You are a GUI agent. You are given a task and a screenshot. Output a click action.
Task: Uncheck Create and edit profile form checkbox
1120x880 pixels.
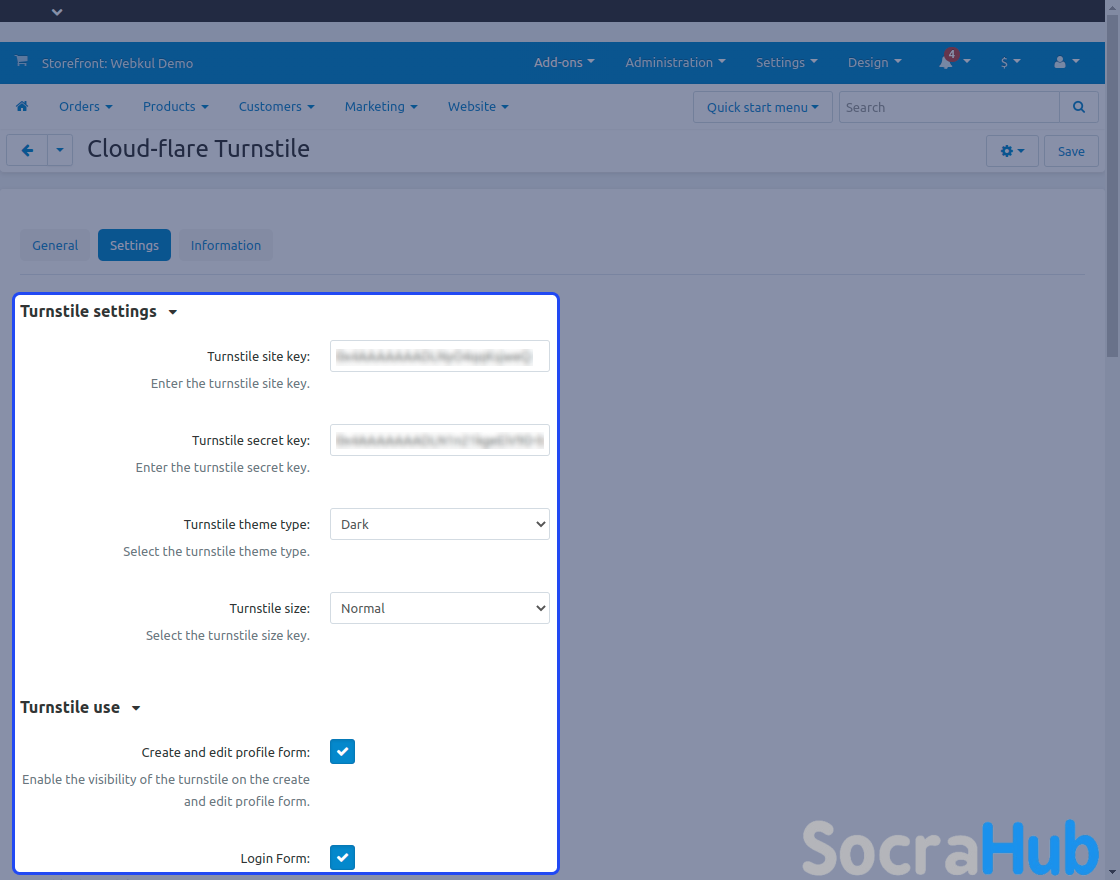coord(342,751)
